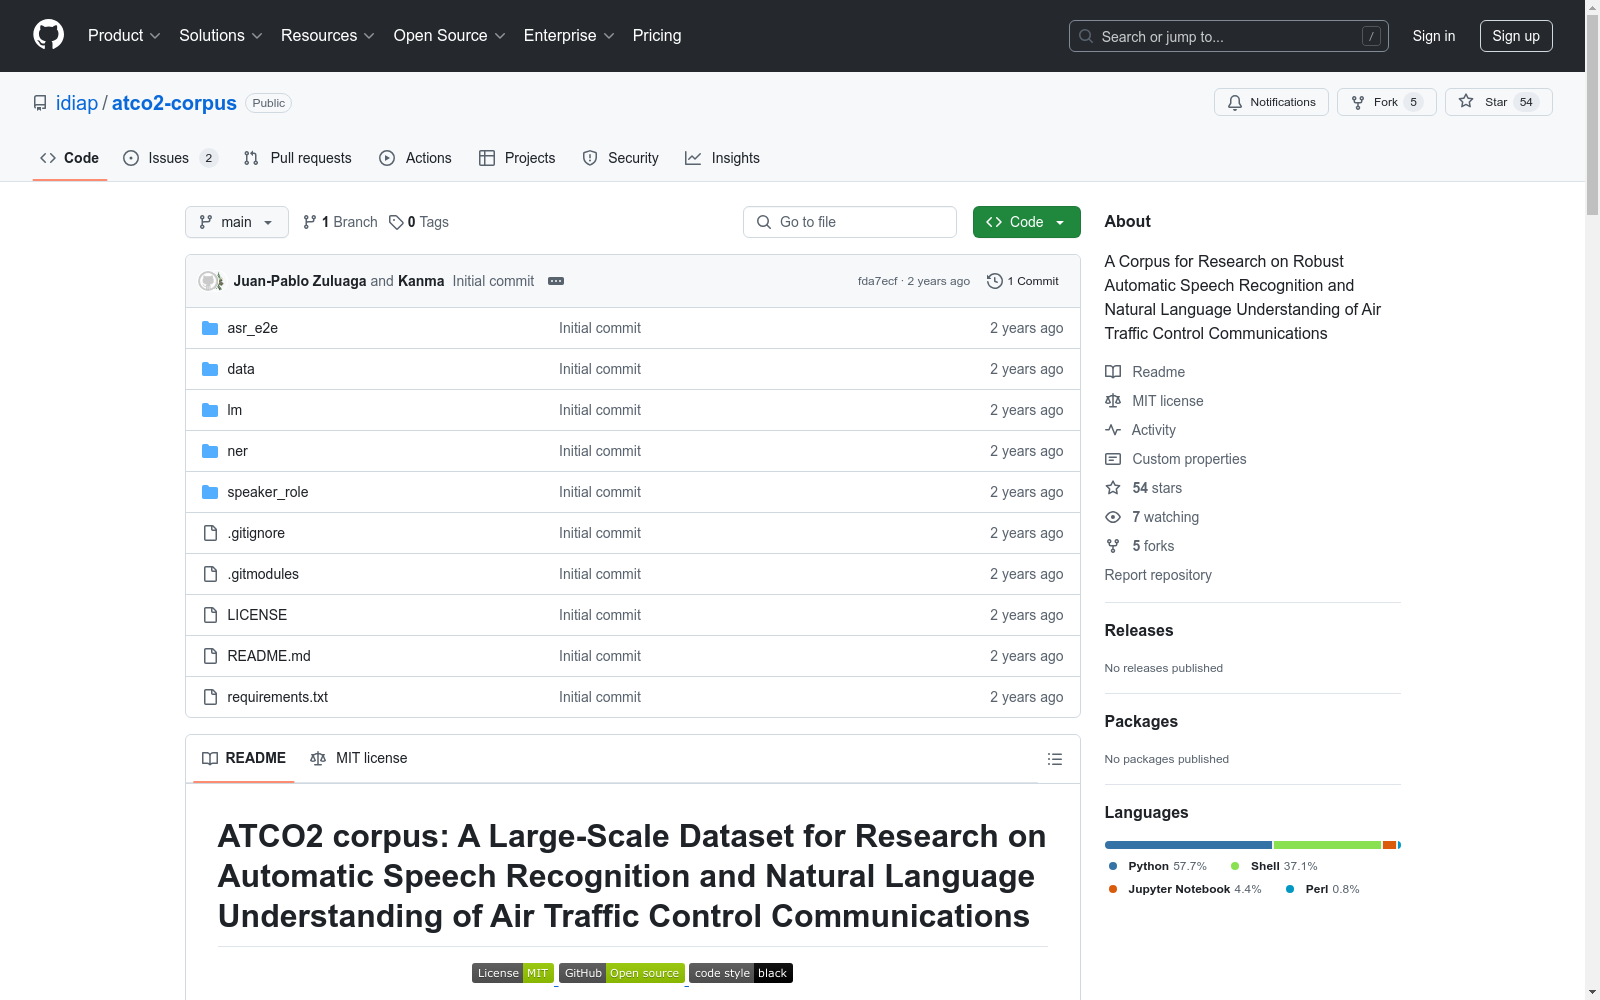Open the ner folder icon
The image size is (1600, 1000).
pos(210,451)
